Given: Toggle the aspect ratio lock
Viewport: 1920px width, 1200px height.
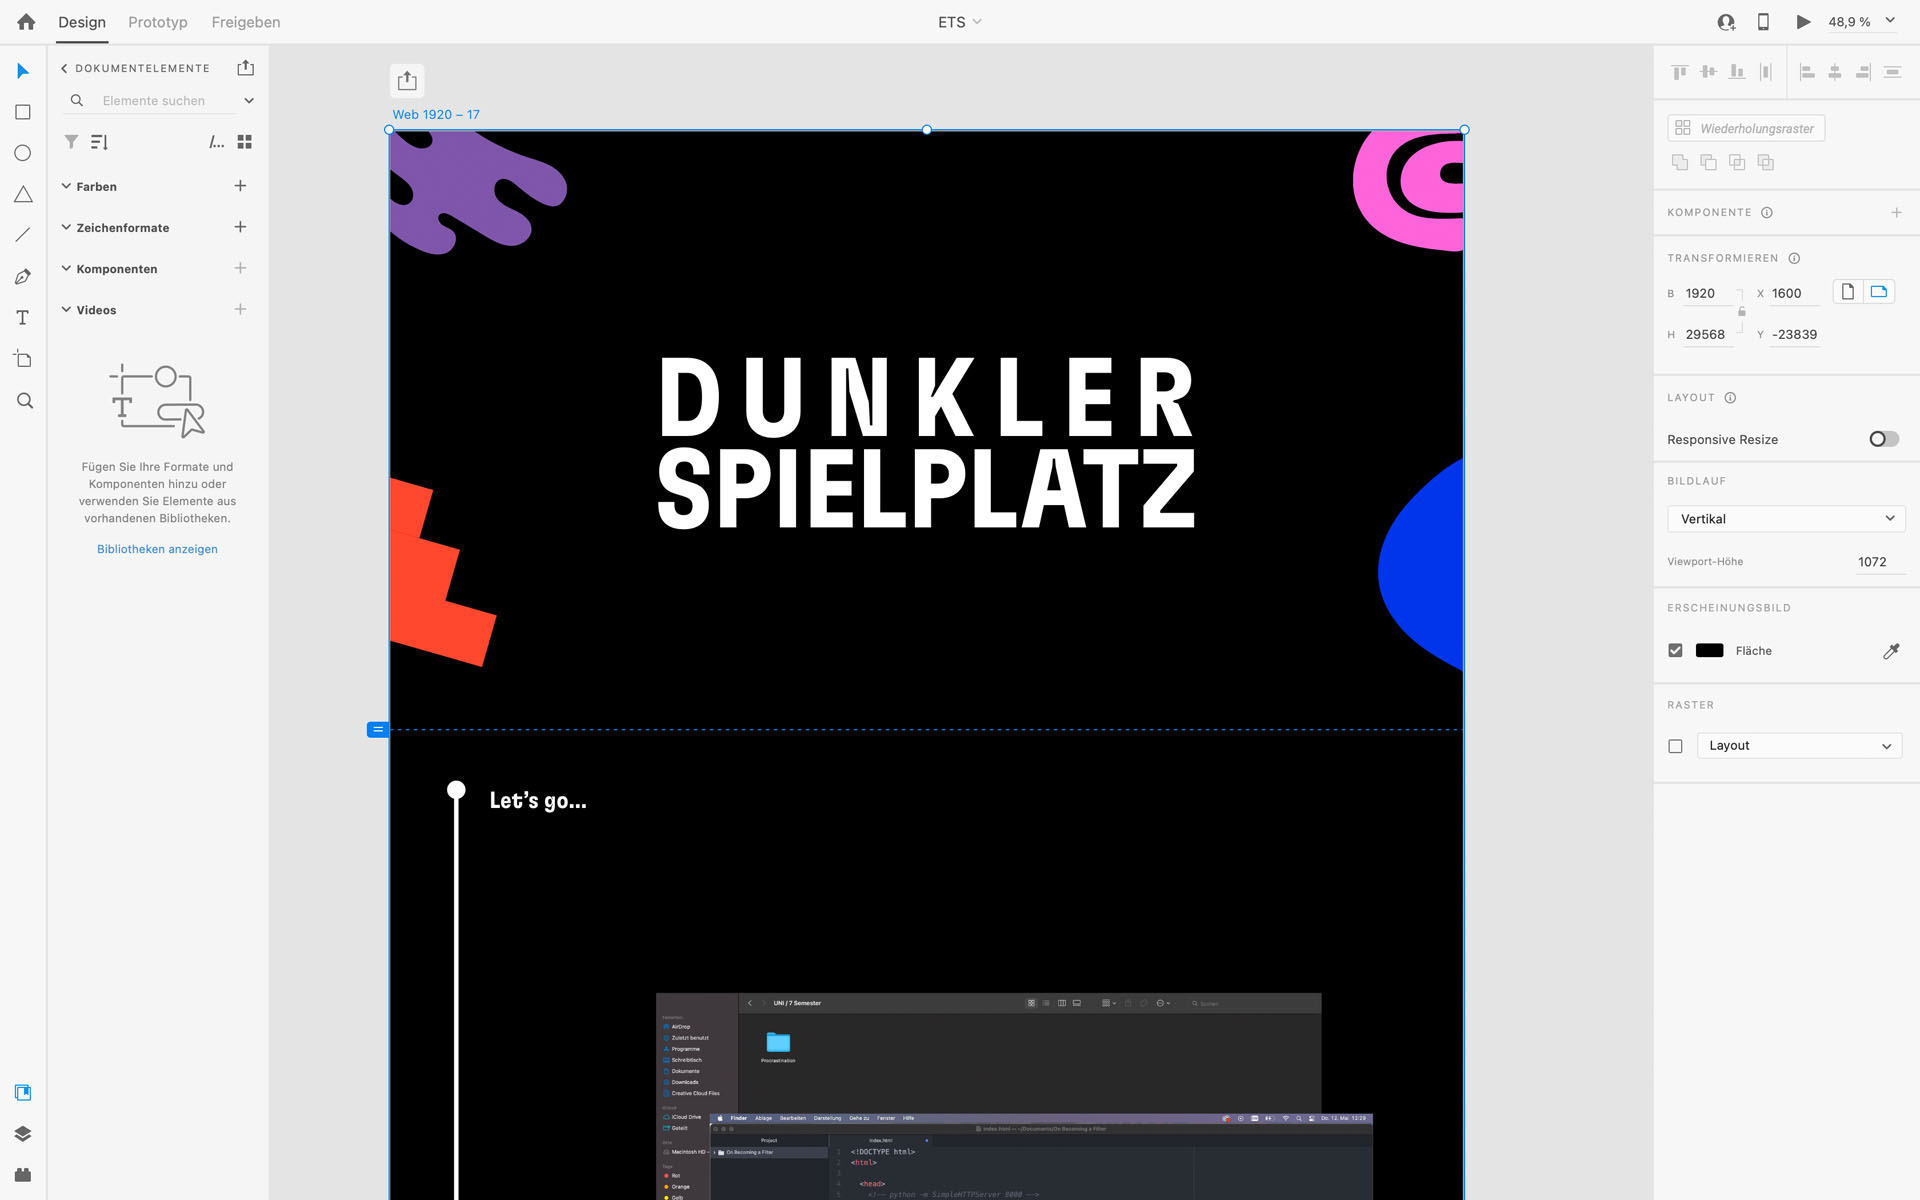Looking at the screenshot, I should (x=1741, y=312).
